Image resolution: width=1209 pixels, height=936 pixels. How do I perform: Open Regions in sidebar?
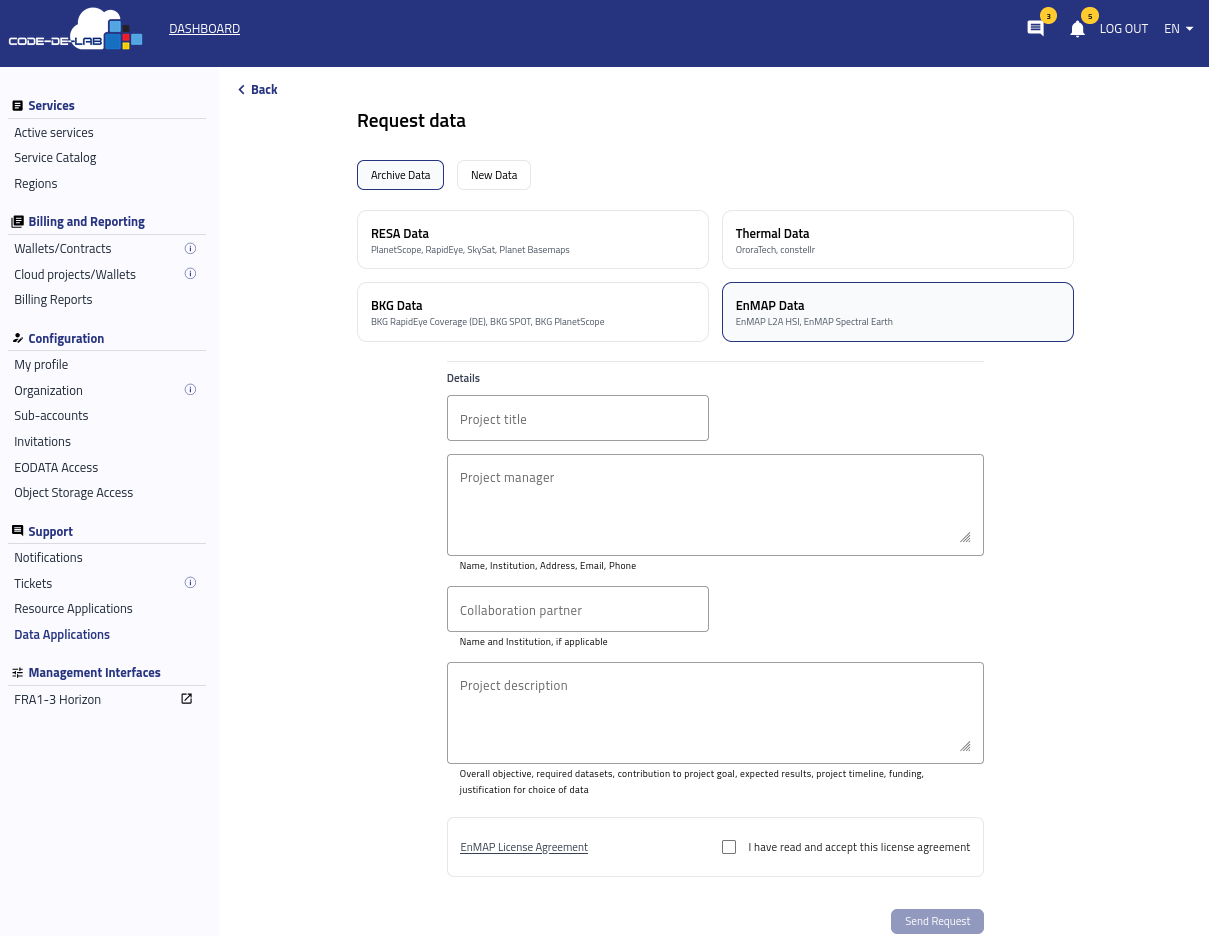click(x=36, y=184)
